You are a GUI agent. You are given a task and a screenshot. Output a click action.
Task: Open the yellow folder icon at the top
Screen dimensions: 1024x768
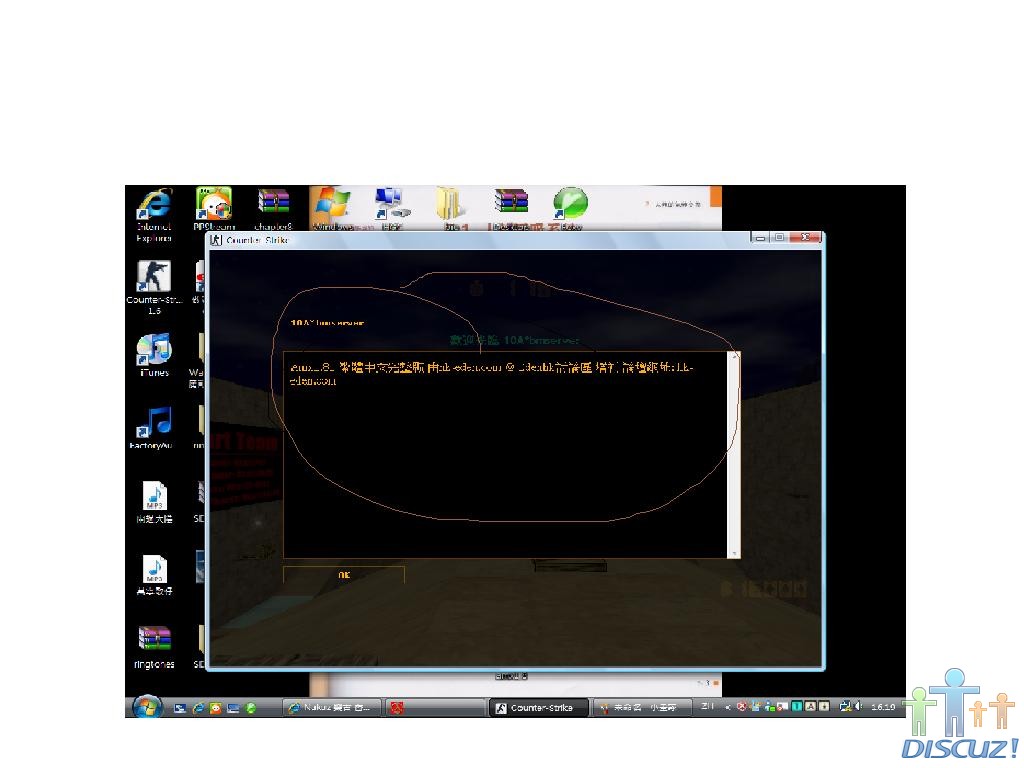tap(451, 204)
